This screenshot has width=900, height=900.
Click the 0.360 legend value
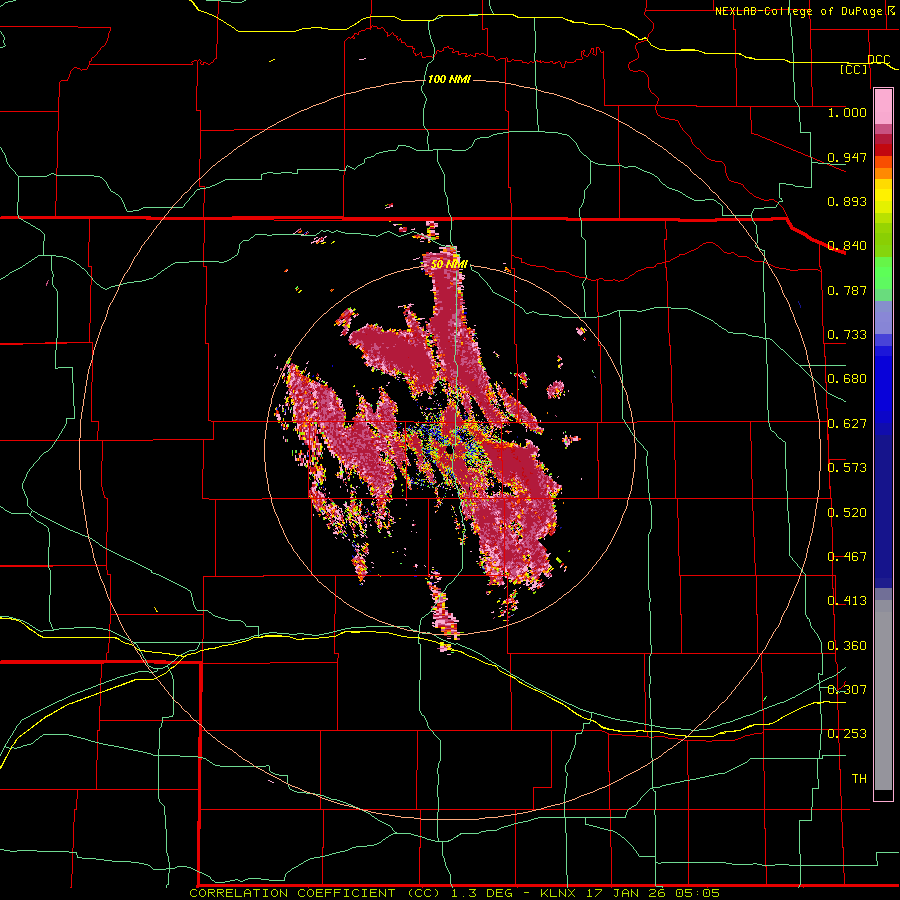click(x=847, y=646)
